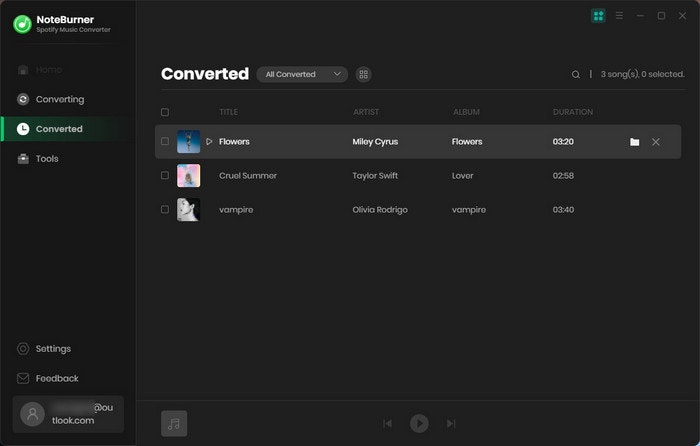Check the box for vampire

coord(165,209)
